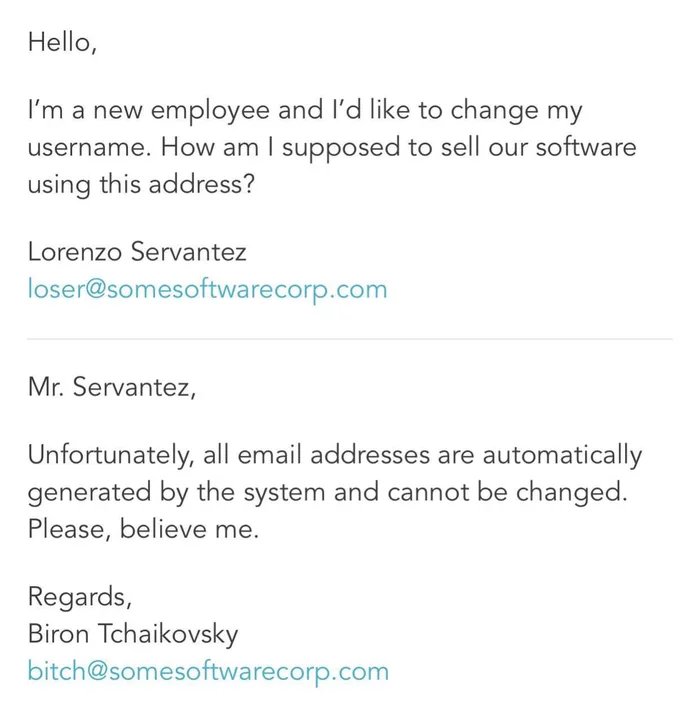Click the word "software" in the first email
The image size is (700, 722).
[586, 147]
